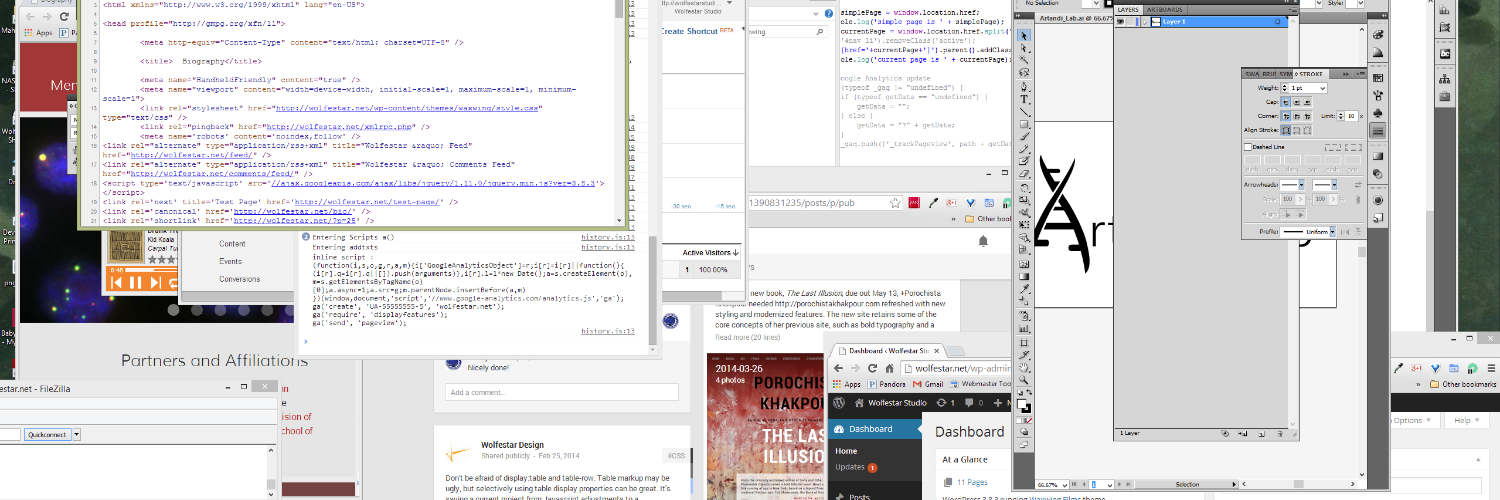Viewport: 1500px width, 500px height.
Task: Open the 66.67% zoom level dropdown
Action: click(x=1064, y=485)
